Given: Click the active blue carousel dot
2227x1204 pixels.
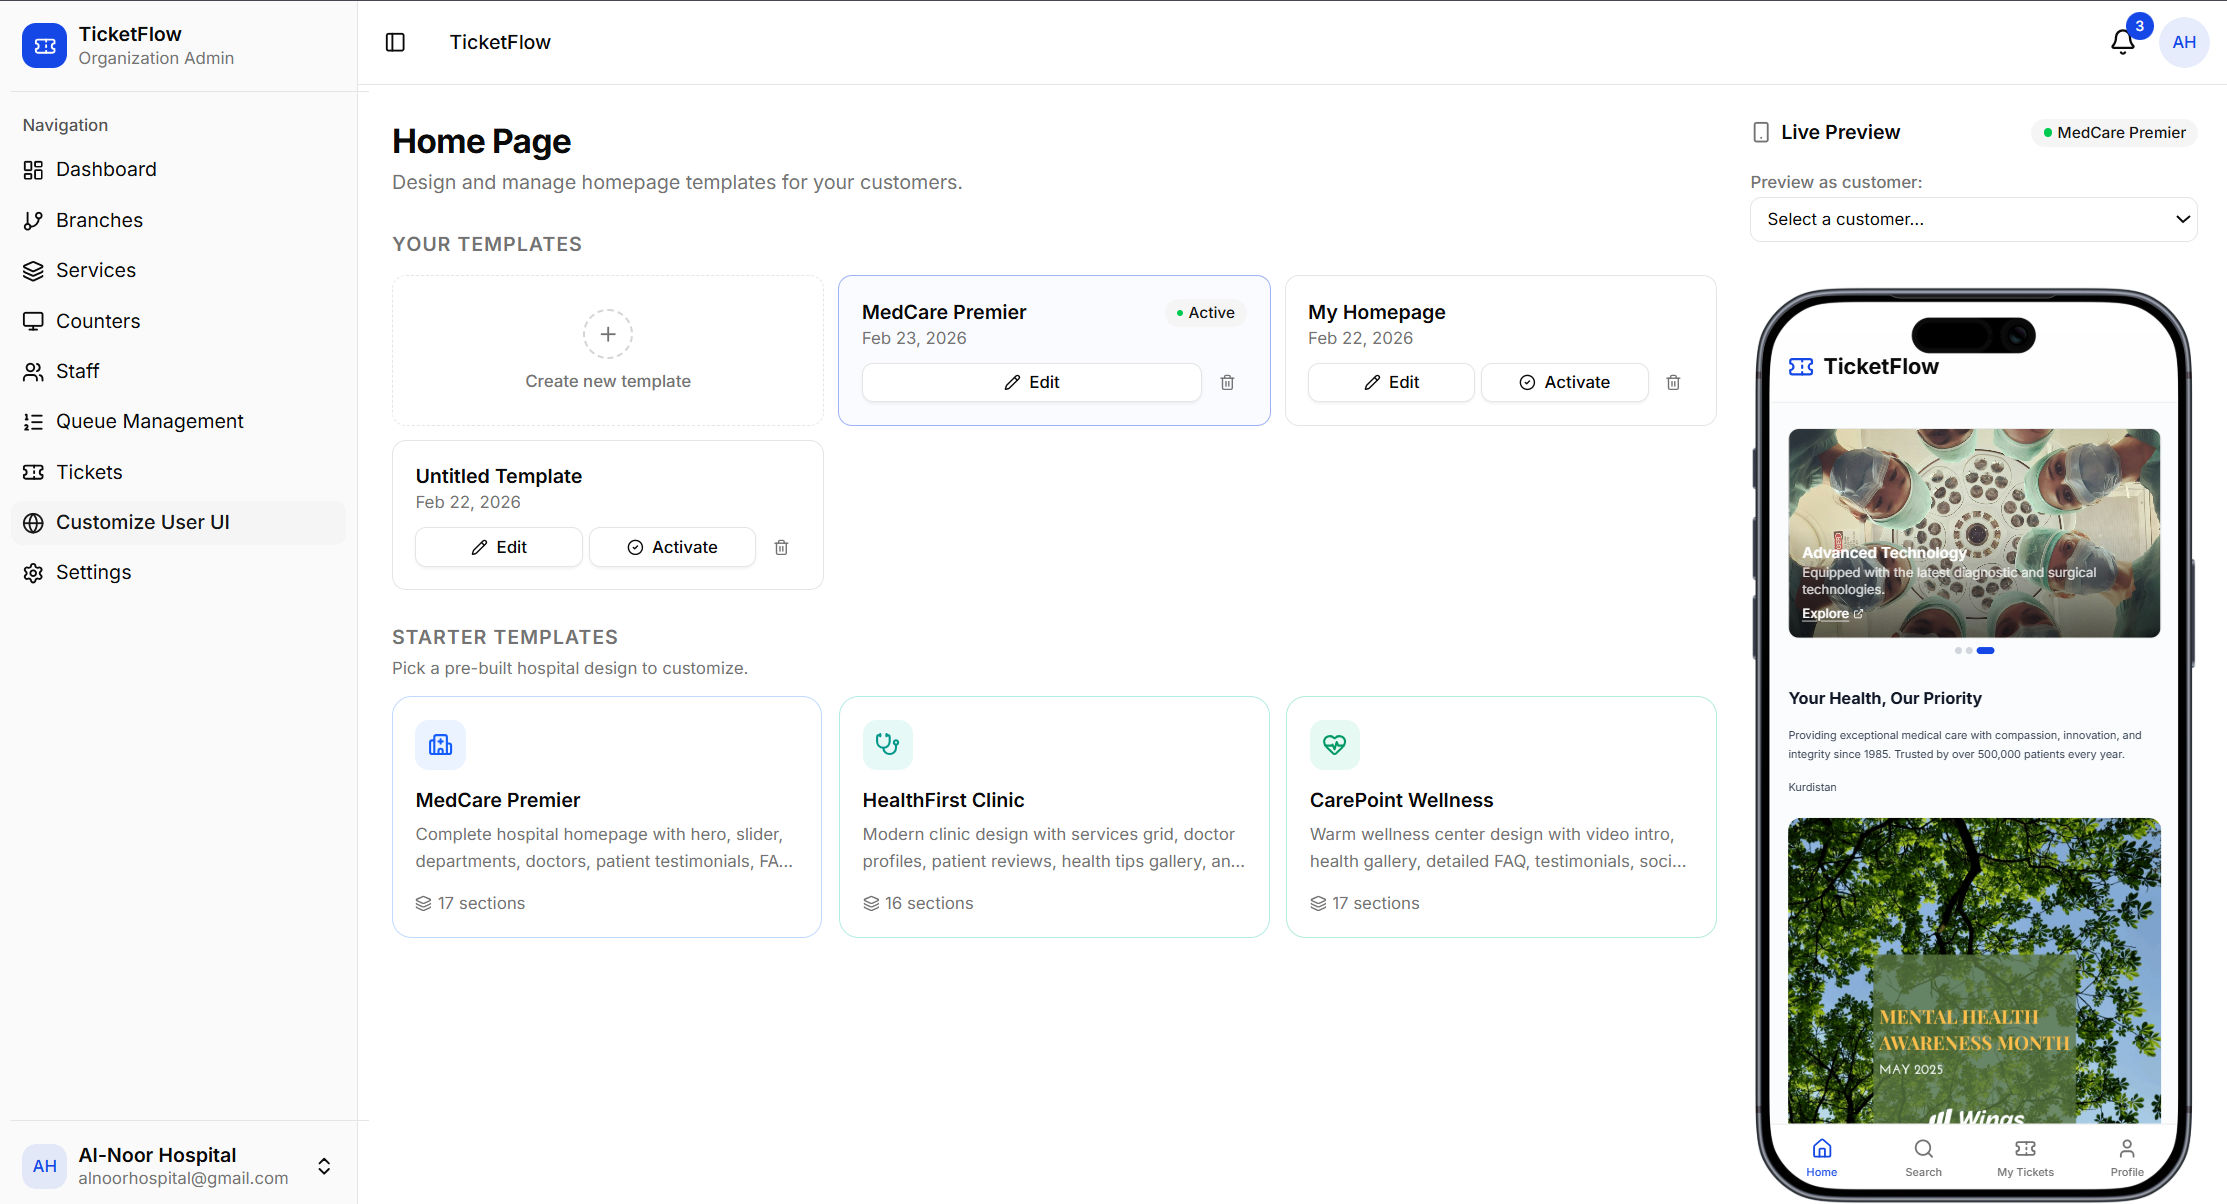Looking at the screenshot, I should pos(1986,650).
